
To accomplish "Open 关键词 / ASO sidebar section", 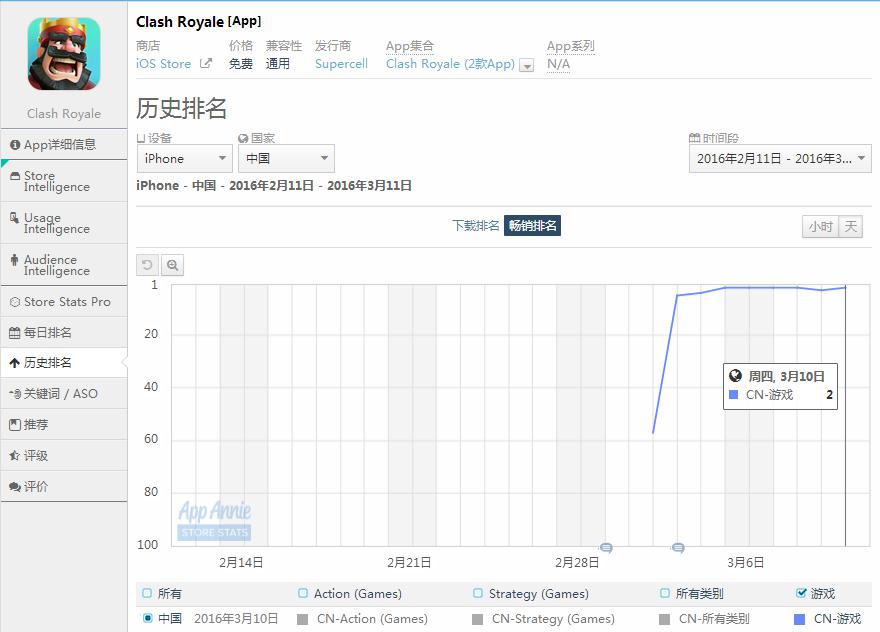I will point(64,393).
